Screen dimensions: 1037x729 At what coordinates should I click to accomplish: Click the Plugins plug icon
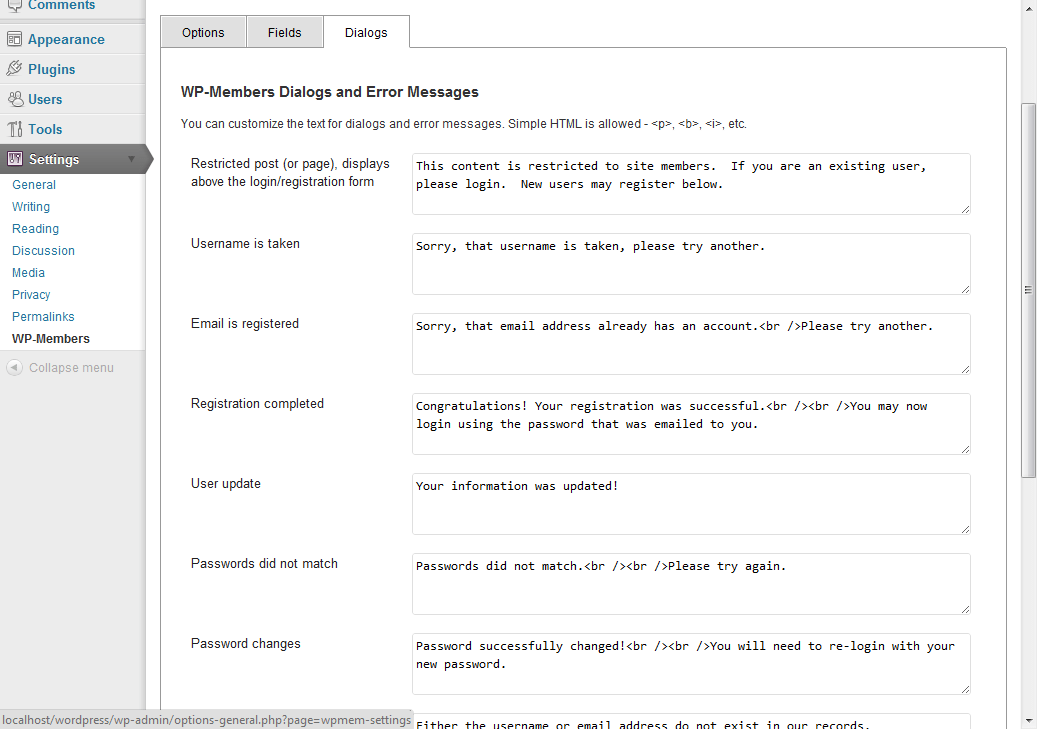coord(14,69)
